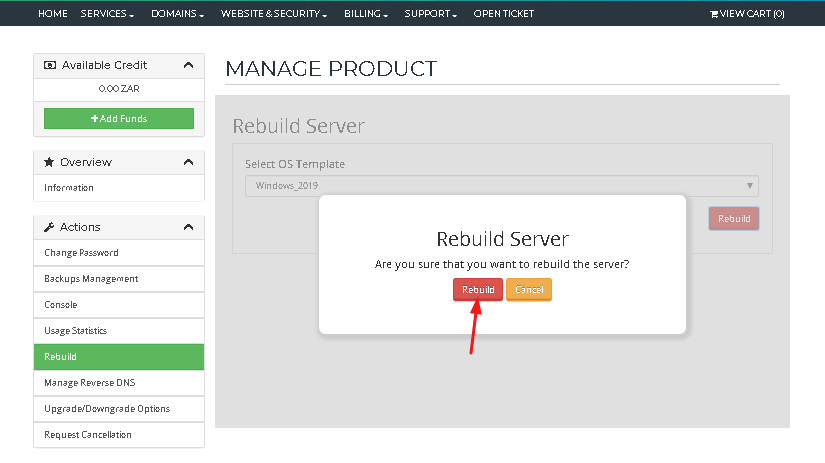Open View Cart link

[747, 14]
